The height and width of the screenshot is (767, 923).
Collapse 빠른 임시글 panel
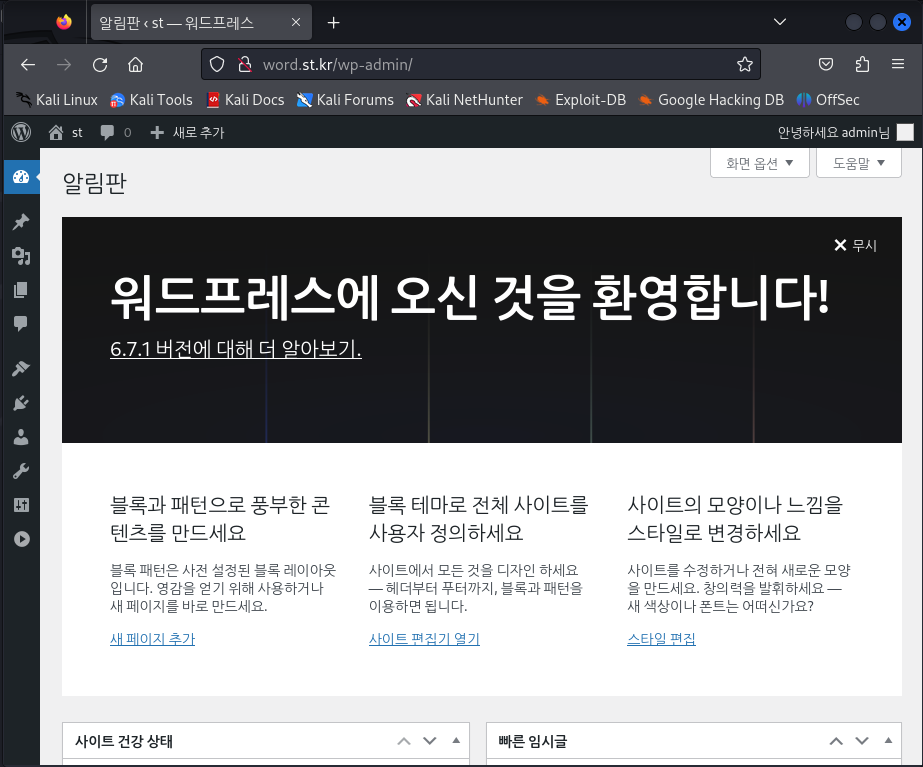[x=888, y=741]
